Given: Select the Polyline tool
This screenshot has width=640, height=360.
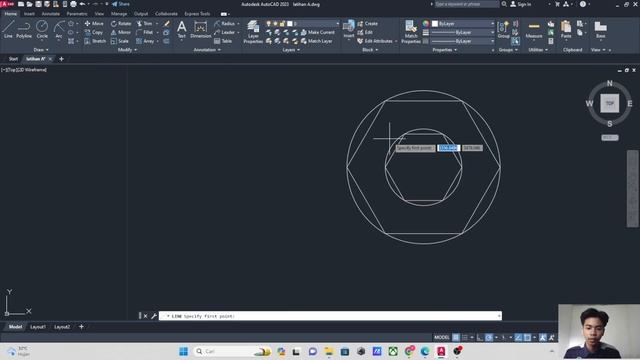Looking at the screenshot, I should (x=24, y=29).
